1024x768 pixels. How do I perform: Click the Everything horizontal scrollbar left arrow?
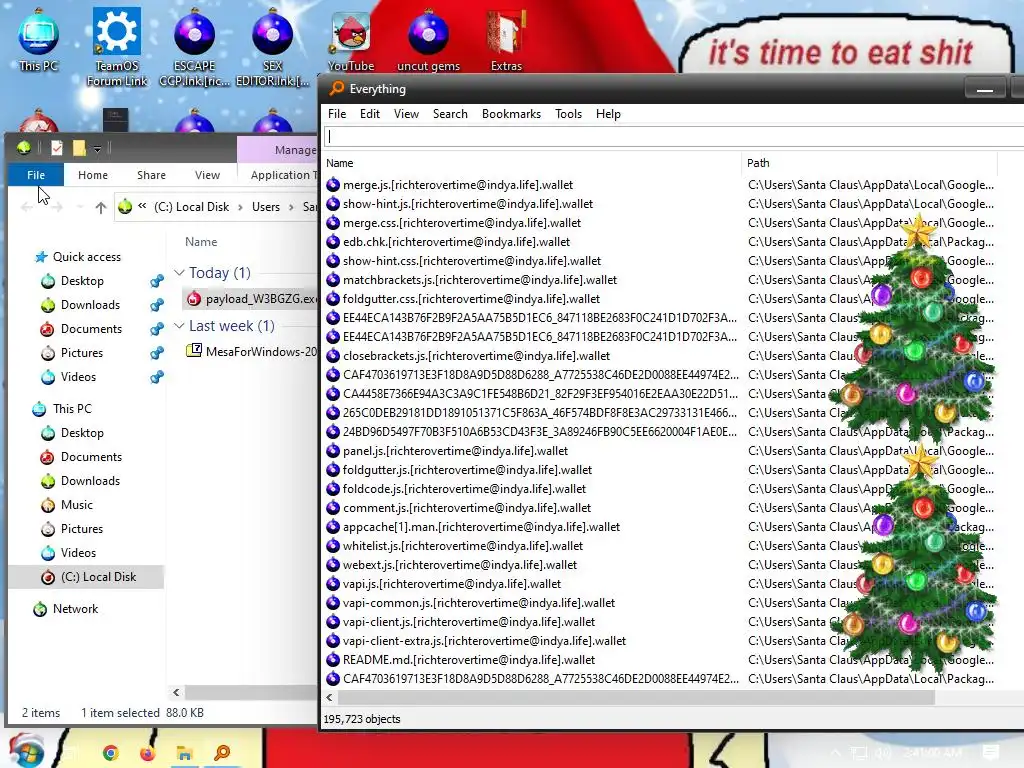(330, 697)
